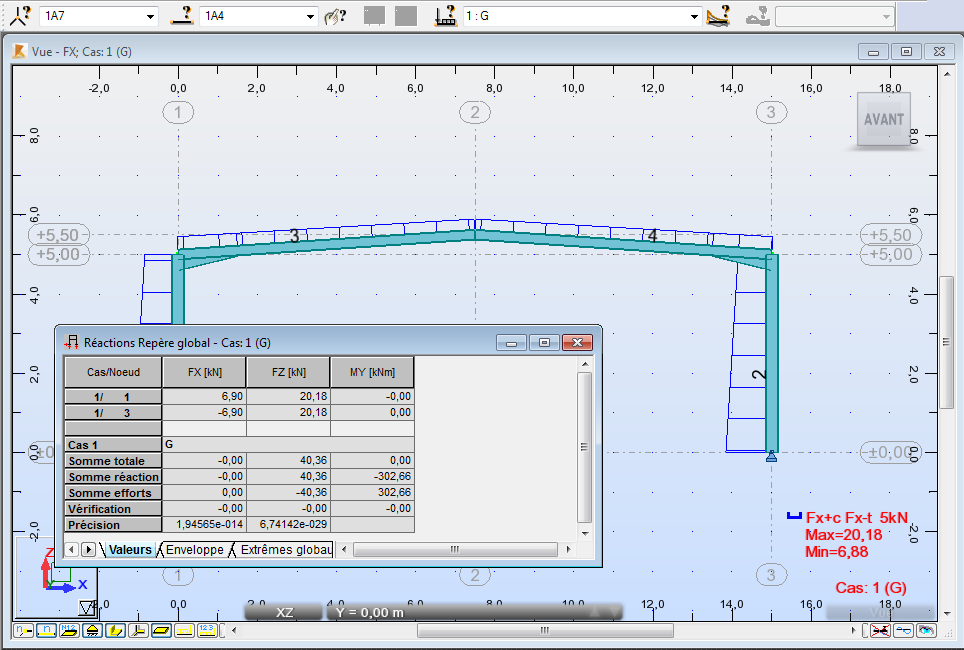The image size is (964, 650).
Task: Select row 1/ 3 header
Action: [113, 413]
